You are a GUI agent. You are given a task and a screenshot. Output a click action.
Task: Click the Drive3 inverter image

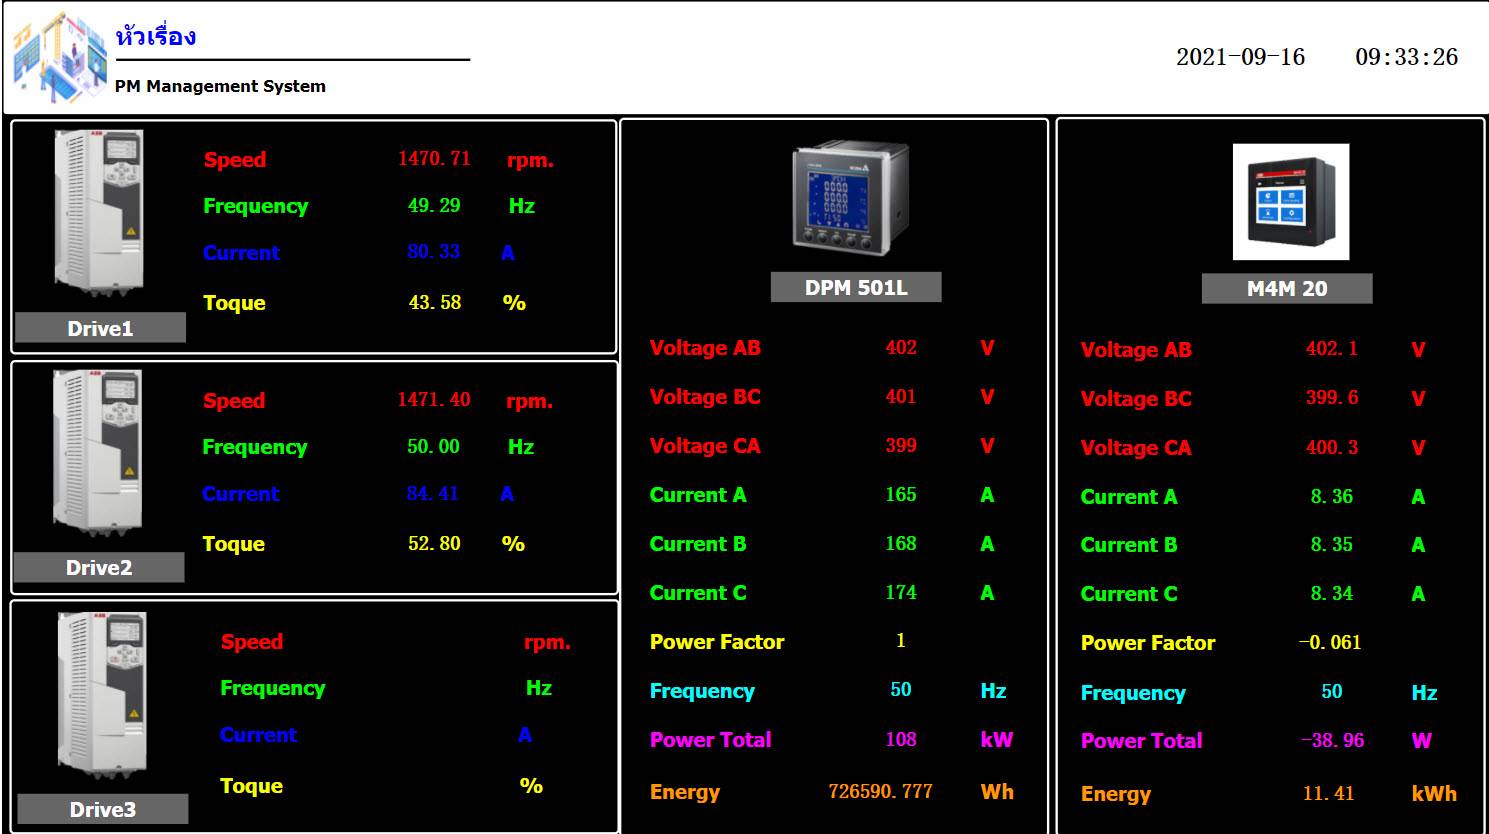tap(101, 696)
